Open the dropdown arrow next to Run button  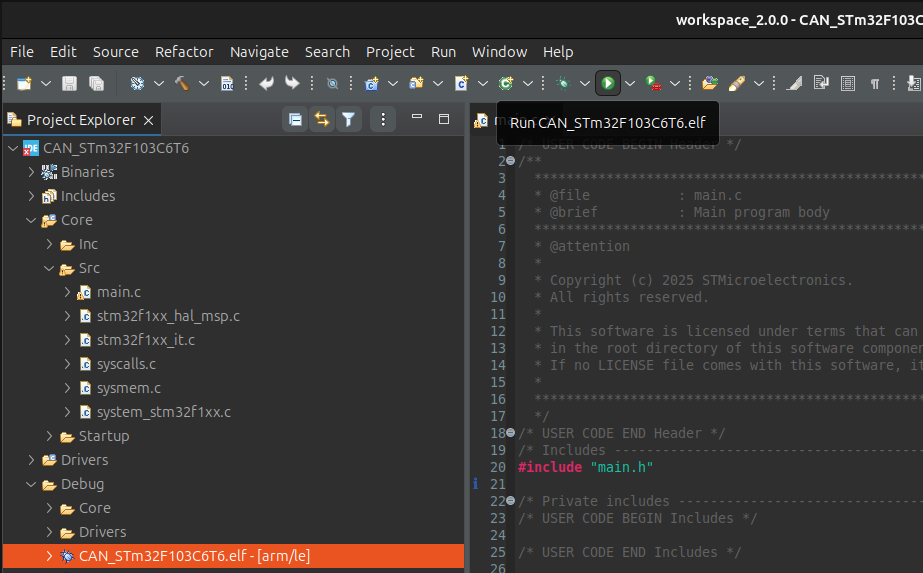pyautogui.click(x=630, y=83)
